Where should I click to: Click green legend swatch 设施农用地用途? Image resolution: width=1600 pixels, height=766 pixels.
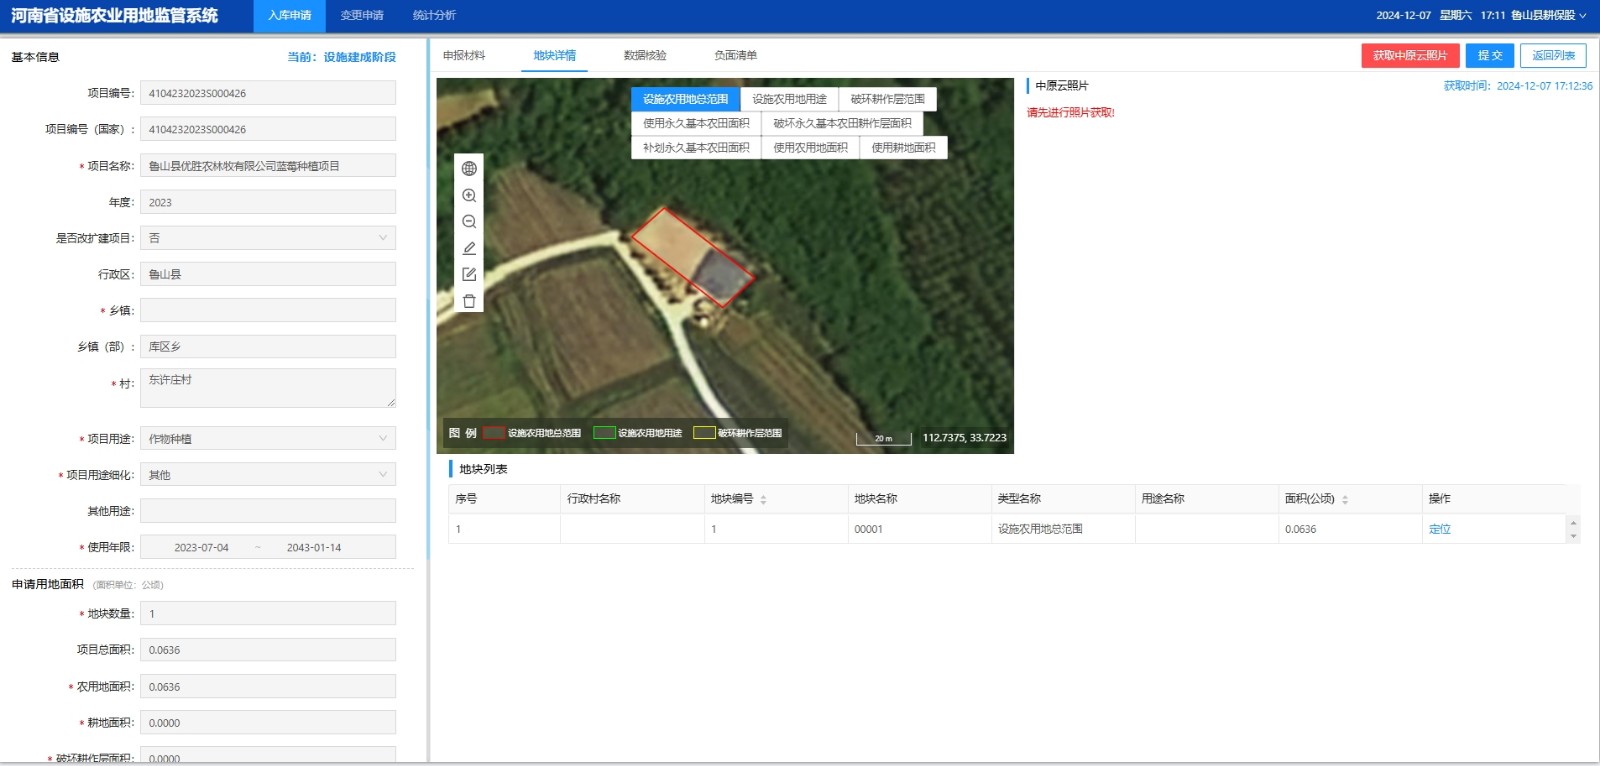(x=604, y=433)
